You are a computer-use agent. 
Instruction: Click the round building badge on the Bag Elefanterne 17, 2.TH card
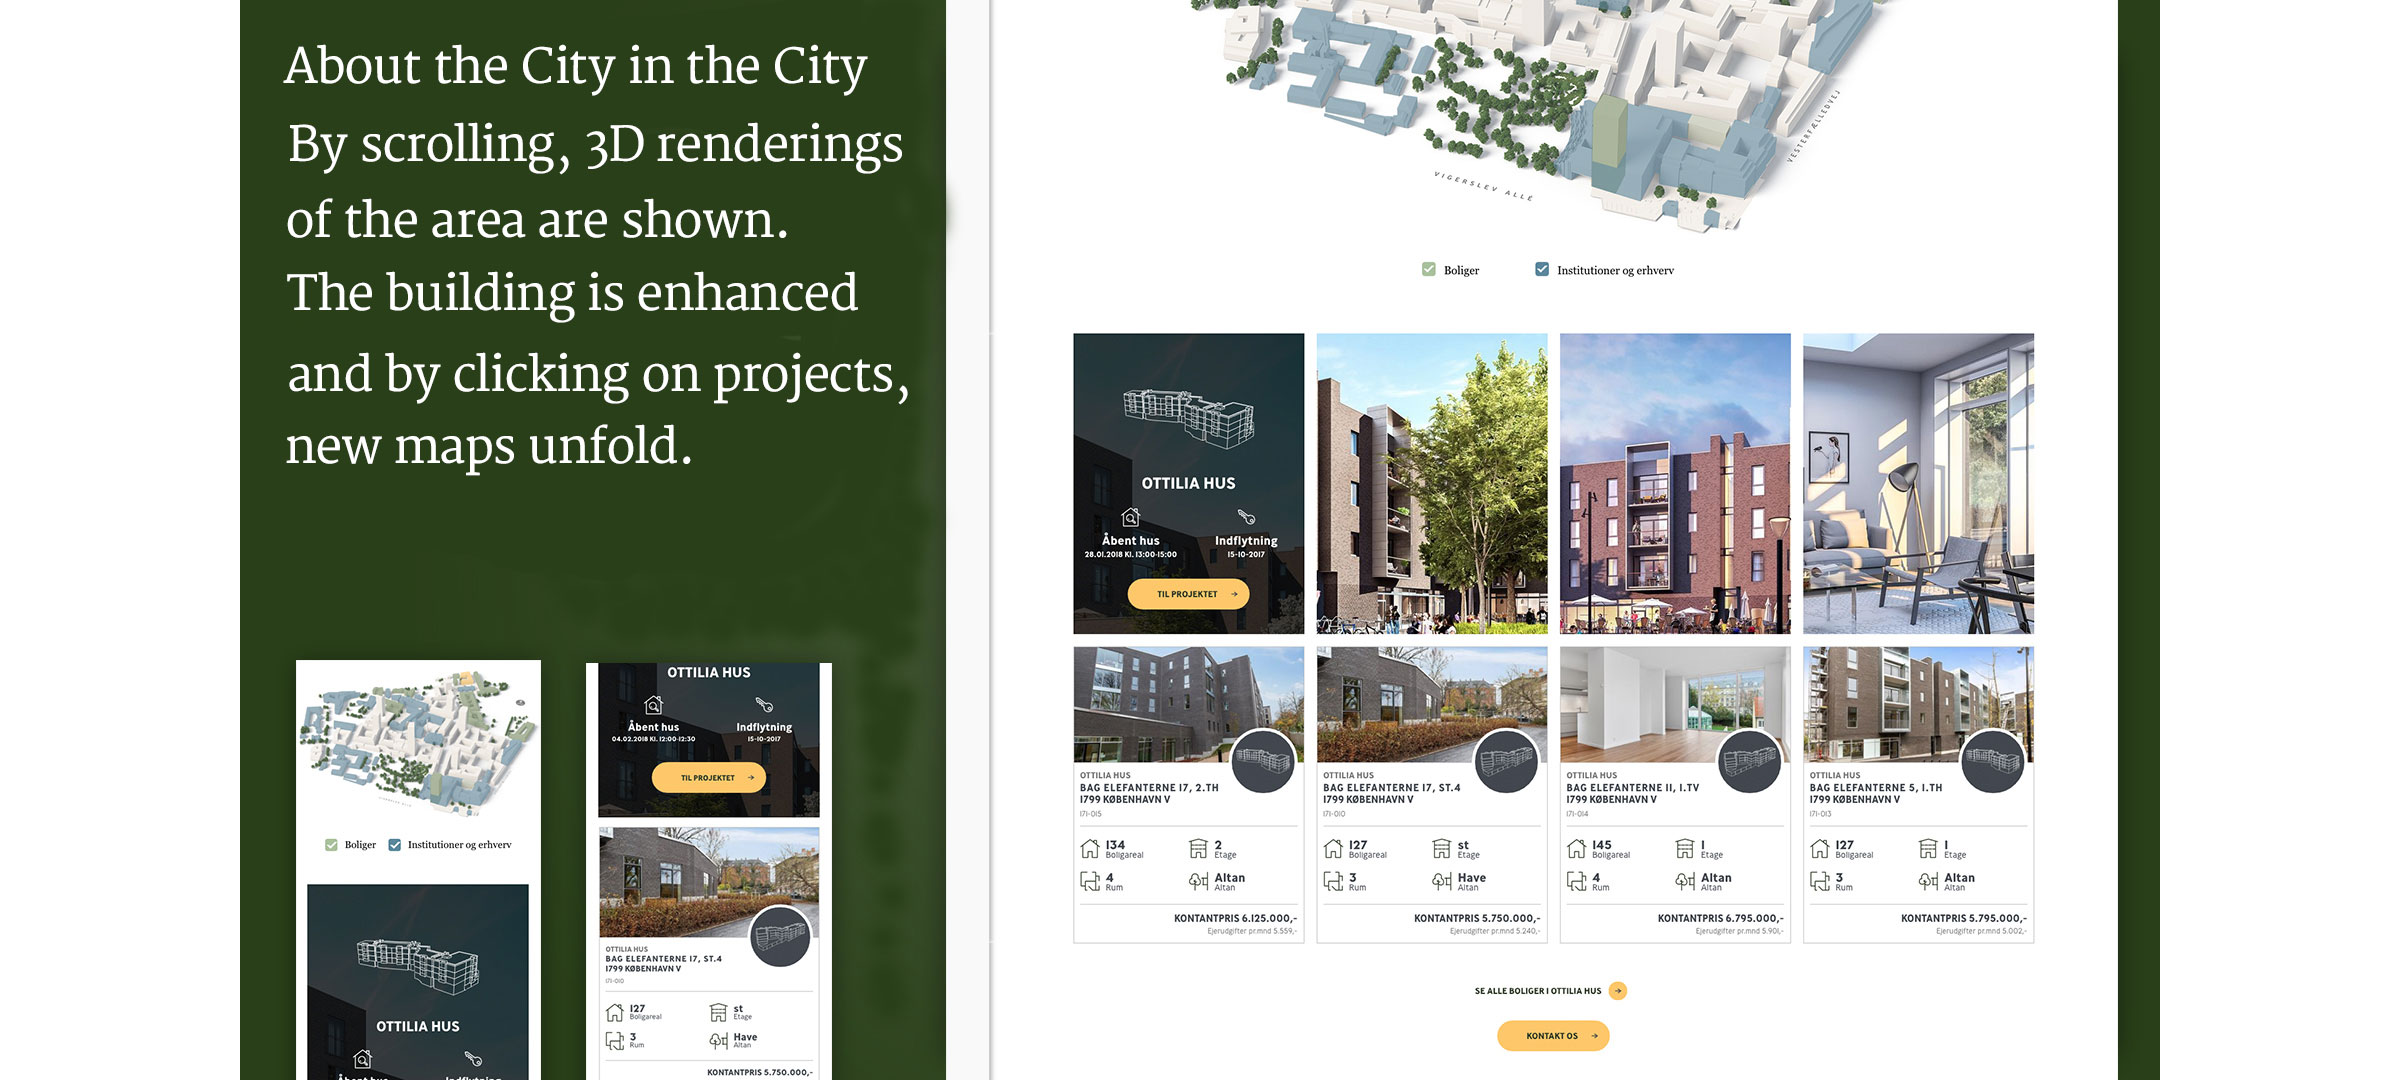1263,761
